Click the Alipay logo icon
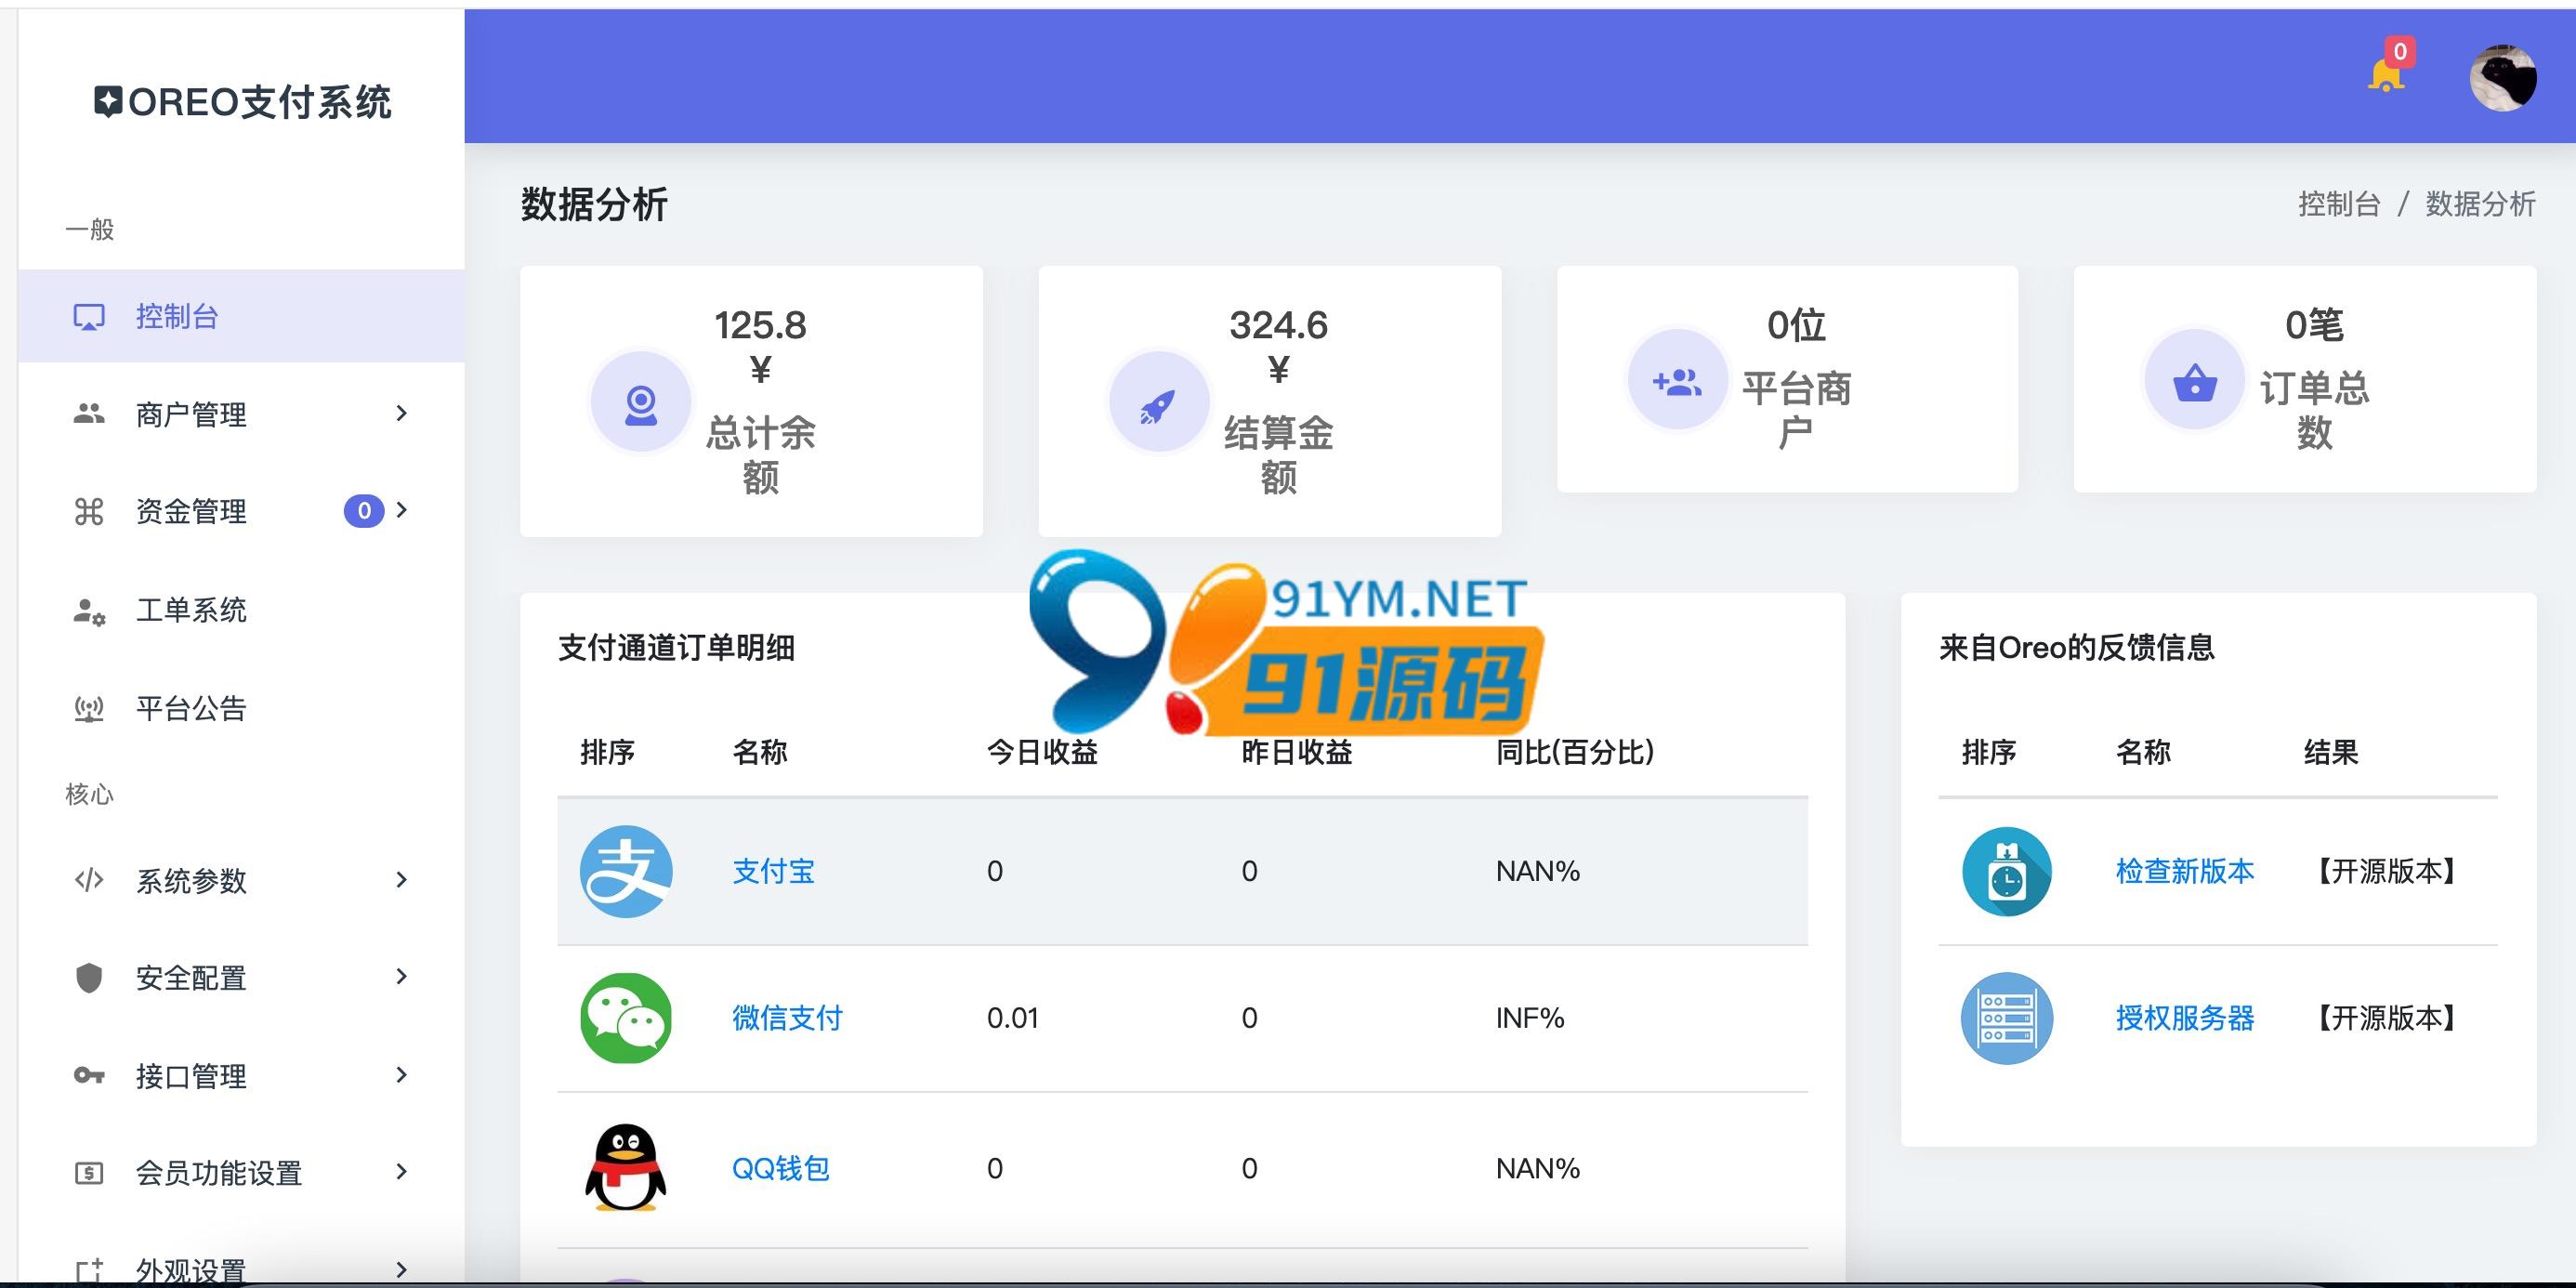 (626, 871)
